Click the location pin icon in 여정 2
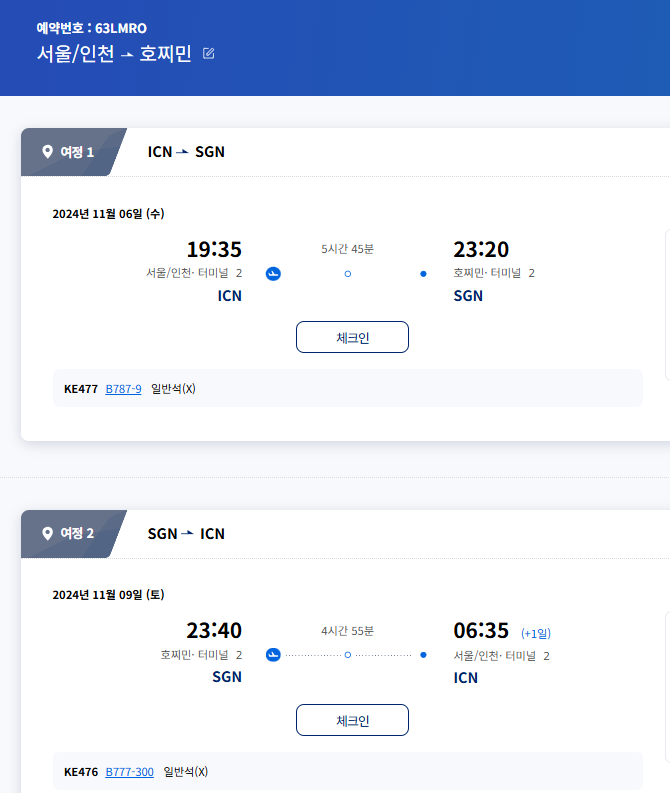670x793 pixels. tap(47, 533)
